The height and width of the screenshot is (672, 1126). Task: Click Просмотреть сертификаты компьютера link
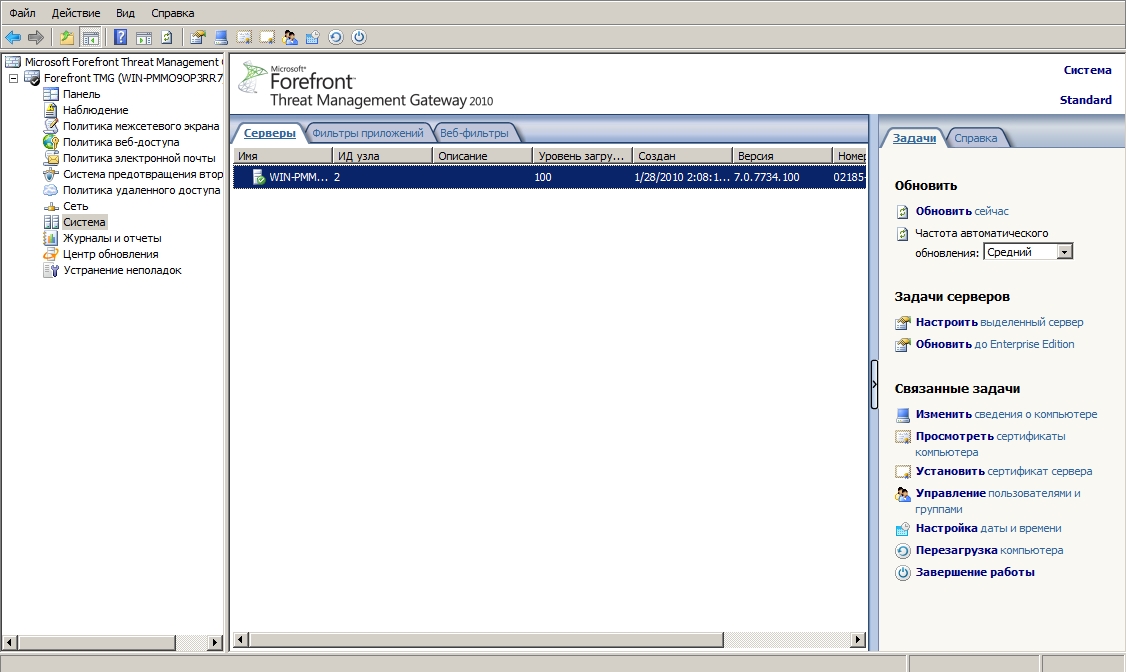[x=990, y=444]
